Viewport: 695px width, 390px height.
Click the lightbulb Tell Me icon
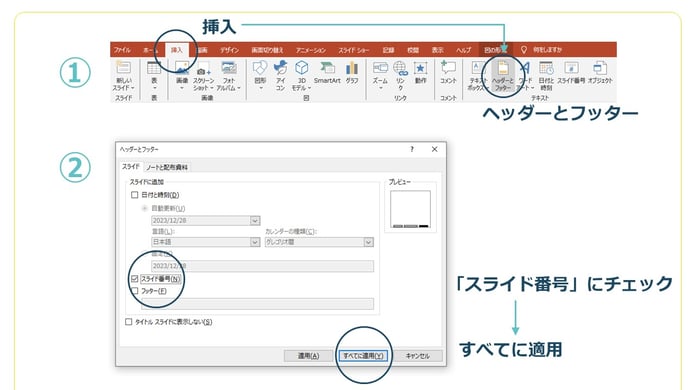(524, 50)
